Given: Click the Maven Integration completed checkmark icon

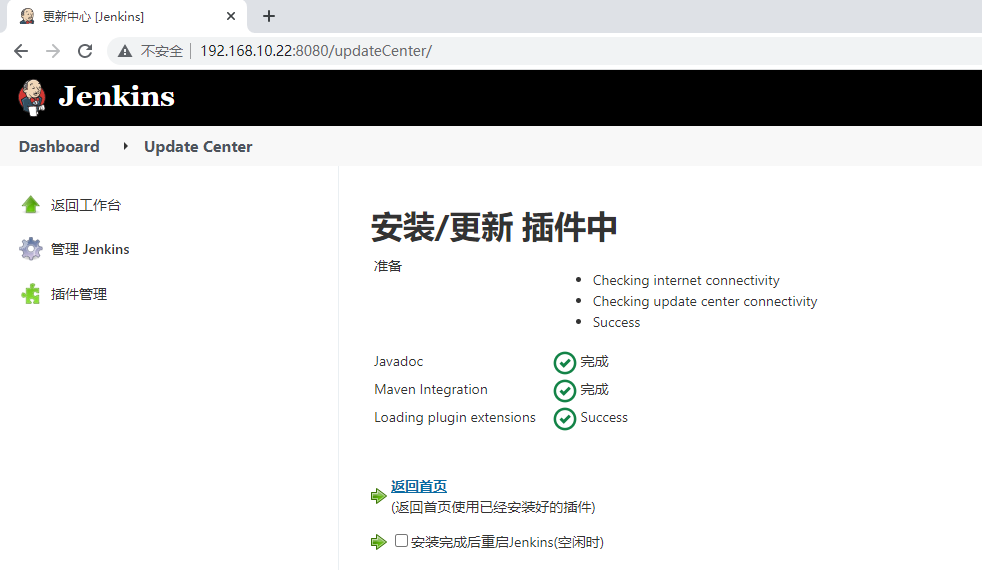Looking at the screenshot, I should pos(564,390).
